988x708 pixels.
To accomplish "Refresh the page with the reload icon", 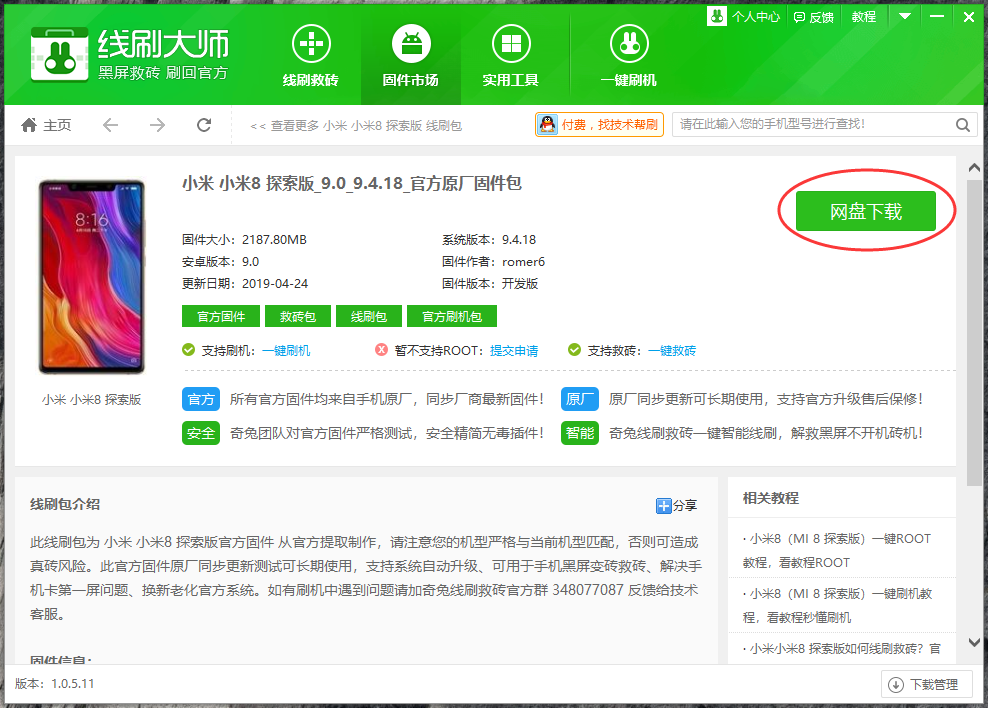I will click(x=204, y=125).
